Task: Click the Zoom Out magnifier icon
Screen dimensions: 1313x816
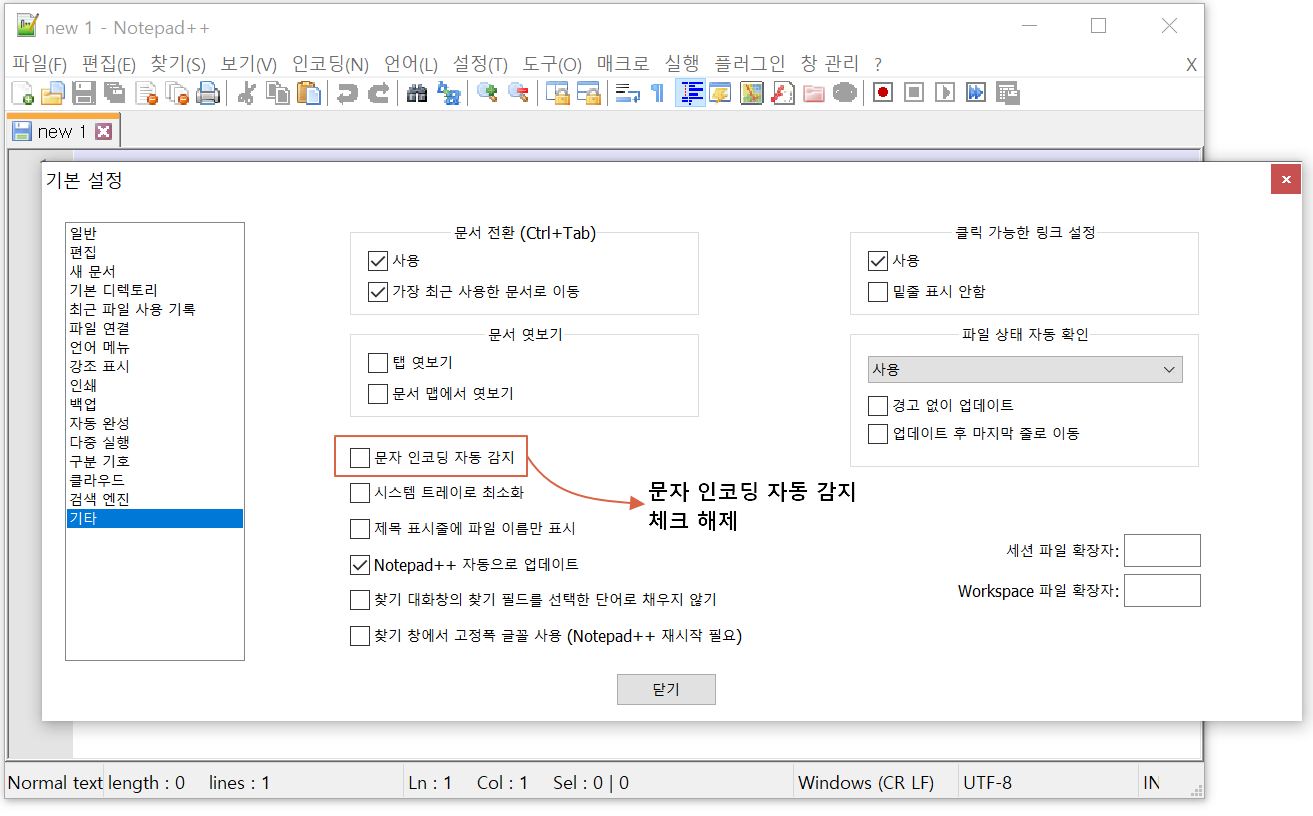Action: pyautogui.click(x=518, y=94)
